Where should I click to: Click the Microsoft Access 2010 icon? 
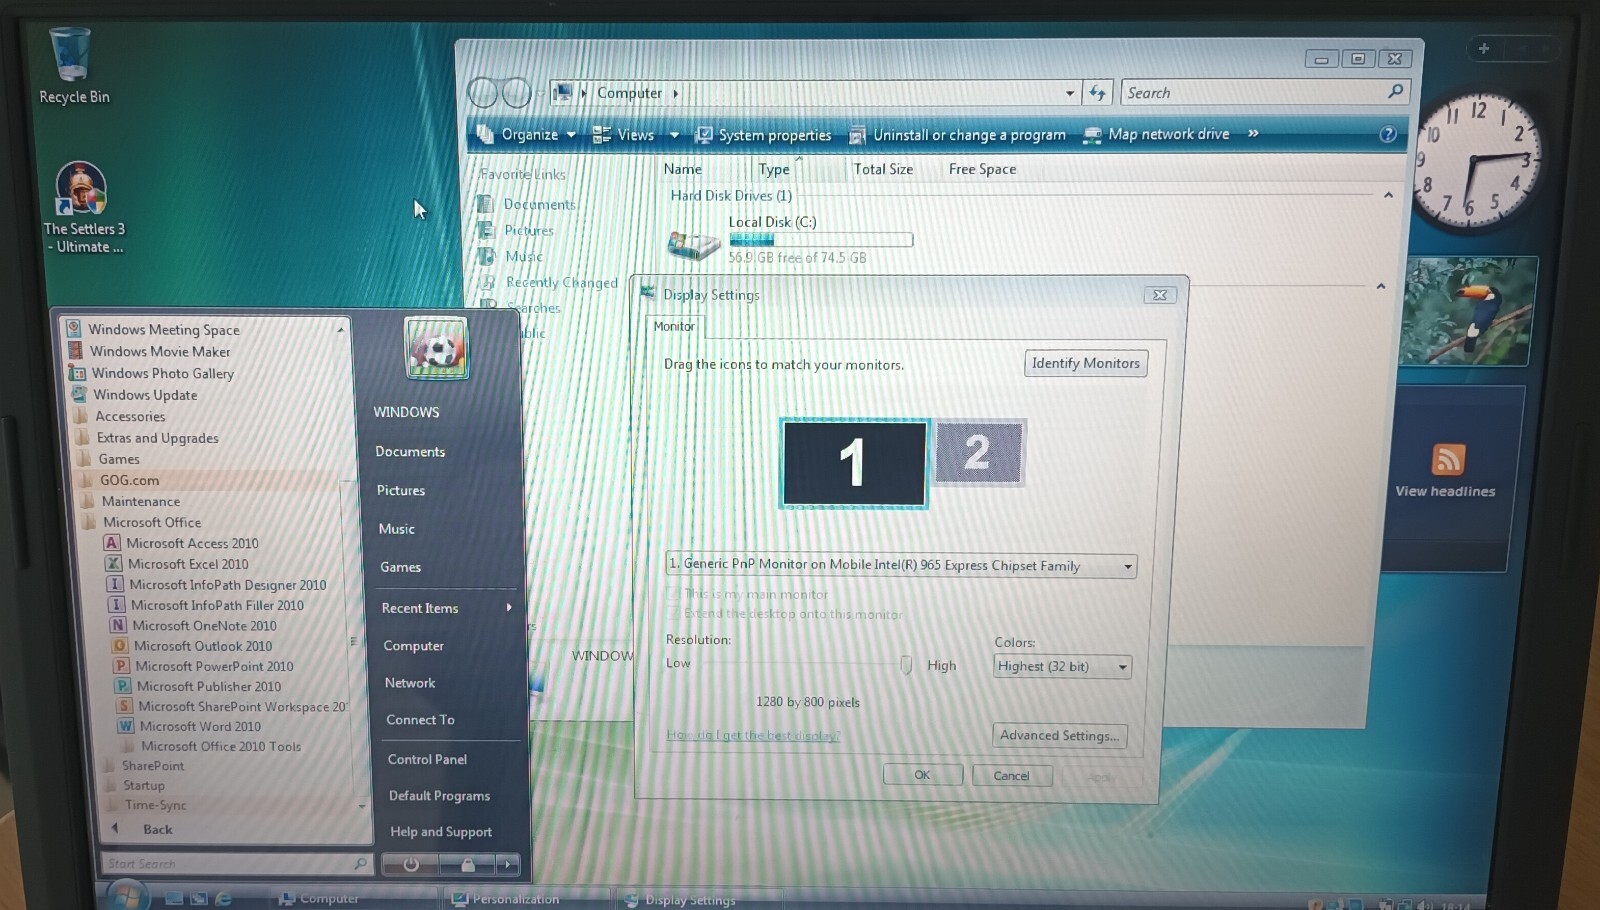click(x=112, y=543)
